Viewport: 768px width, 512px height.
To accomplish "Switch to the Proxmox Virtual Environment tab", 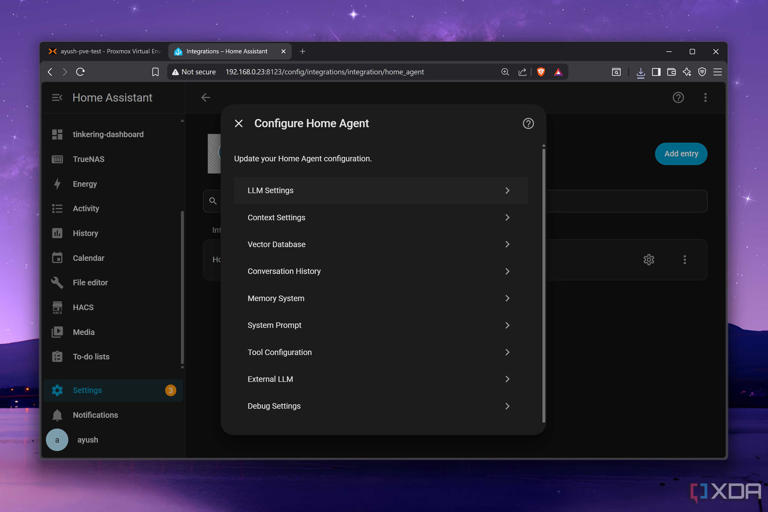I will click(x=105, y=51).
